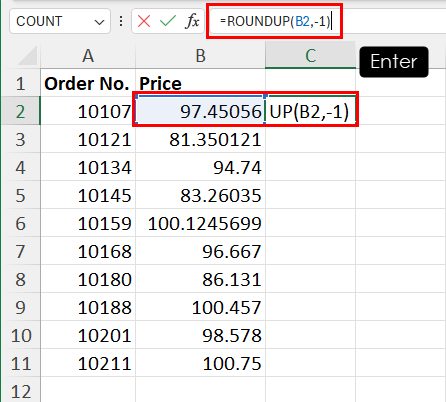446x402 pixels.
Task: Click the Name Box showing COUNT
Action: 60,21
